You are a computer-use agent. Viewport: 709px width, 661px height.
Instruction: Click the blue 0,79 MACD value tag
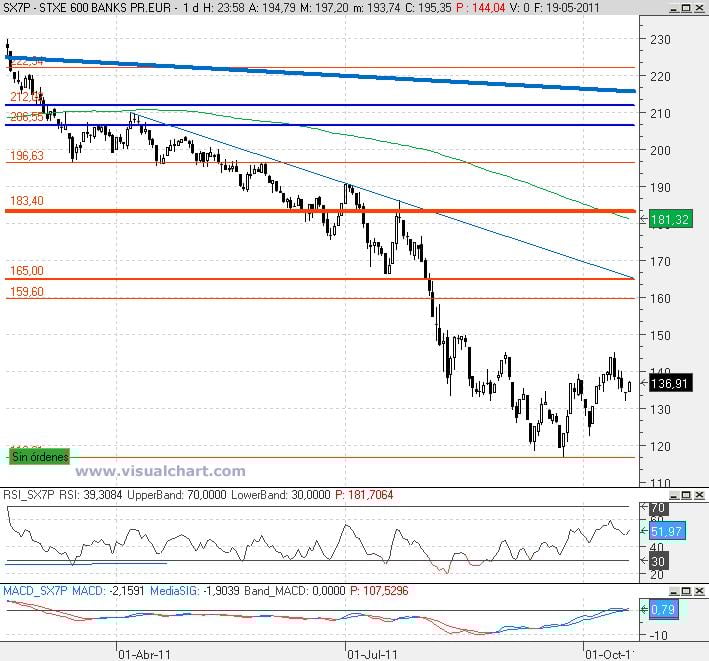pyautogui.click(x=663, y=609)
